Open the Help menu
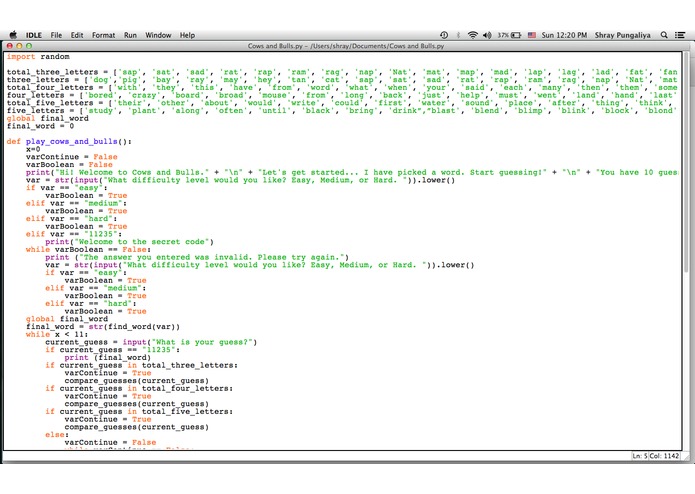 point(187,35)
